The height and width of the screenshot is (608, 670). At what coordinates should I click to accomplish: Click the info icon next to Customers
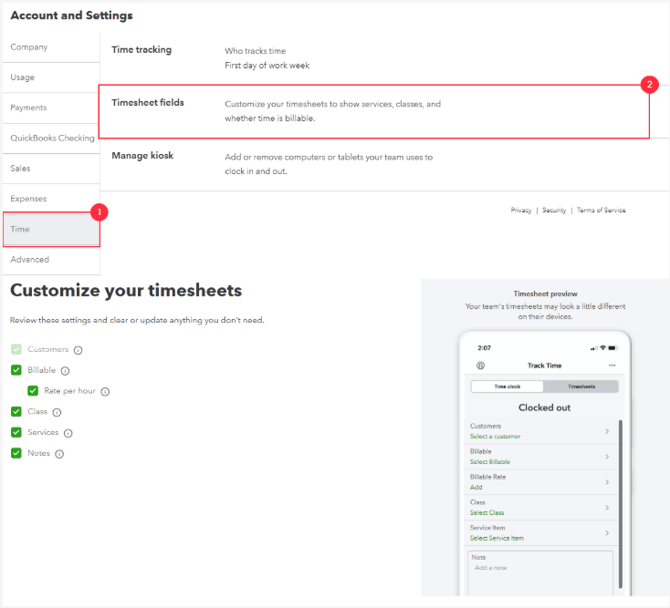78,350
